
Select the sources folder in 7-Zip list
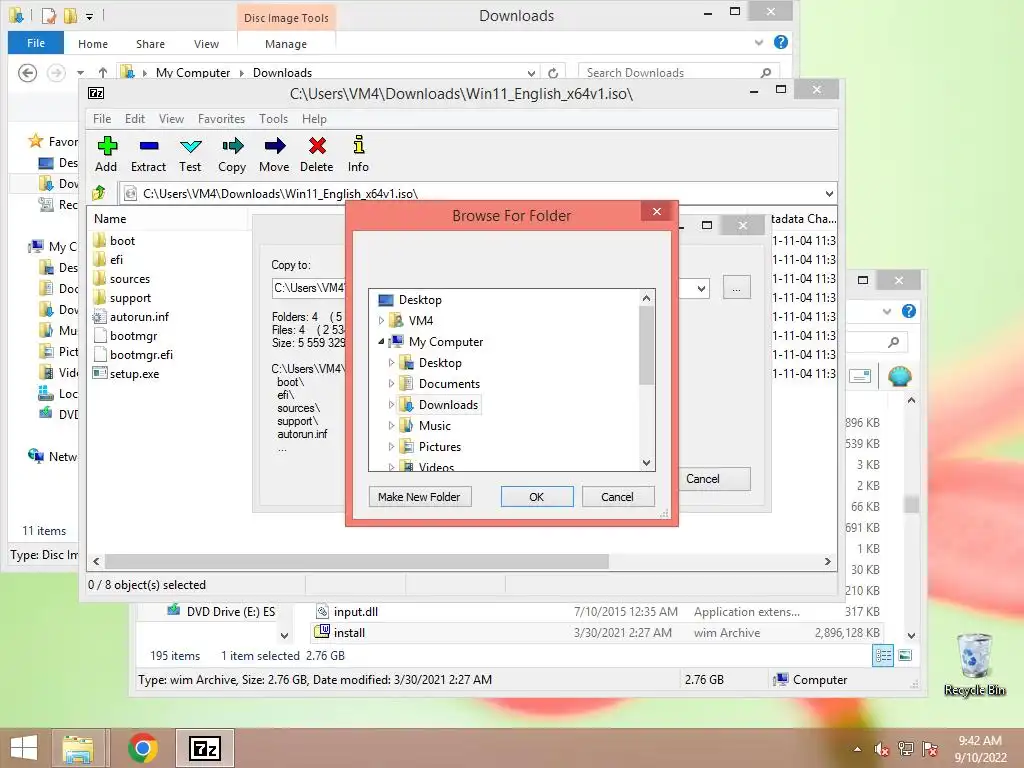[x=129, y=279]
